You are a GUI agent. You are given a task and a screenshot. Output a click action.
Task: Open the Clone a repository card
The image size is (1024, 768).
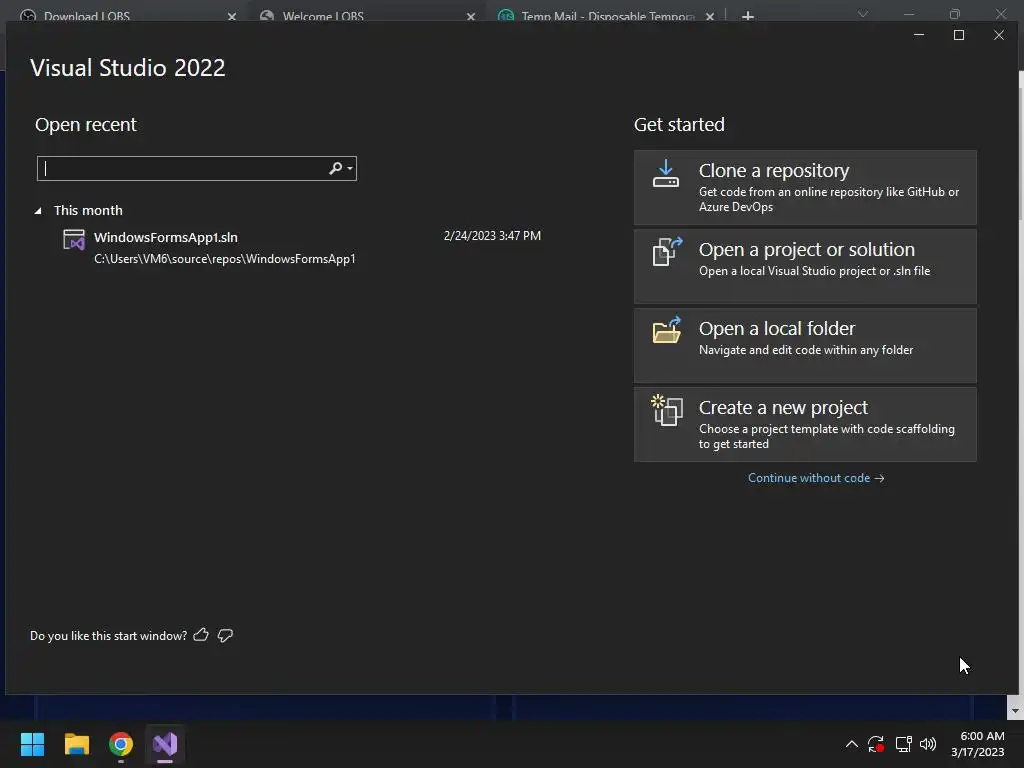[805, 187]
